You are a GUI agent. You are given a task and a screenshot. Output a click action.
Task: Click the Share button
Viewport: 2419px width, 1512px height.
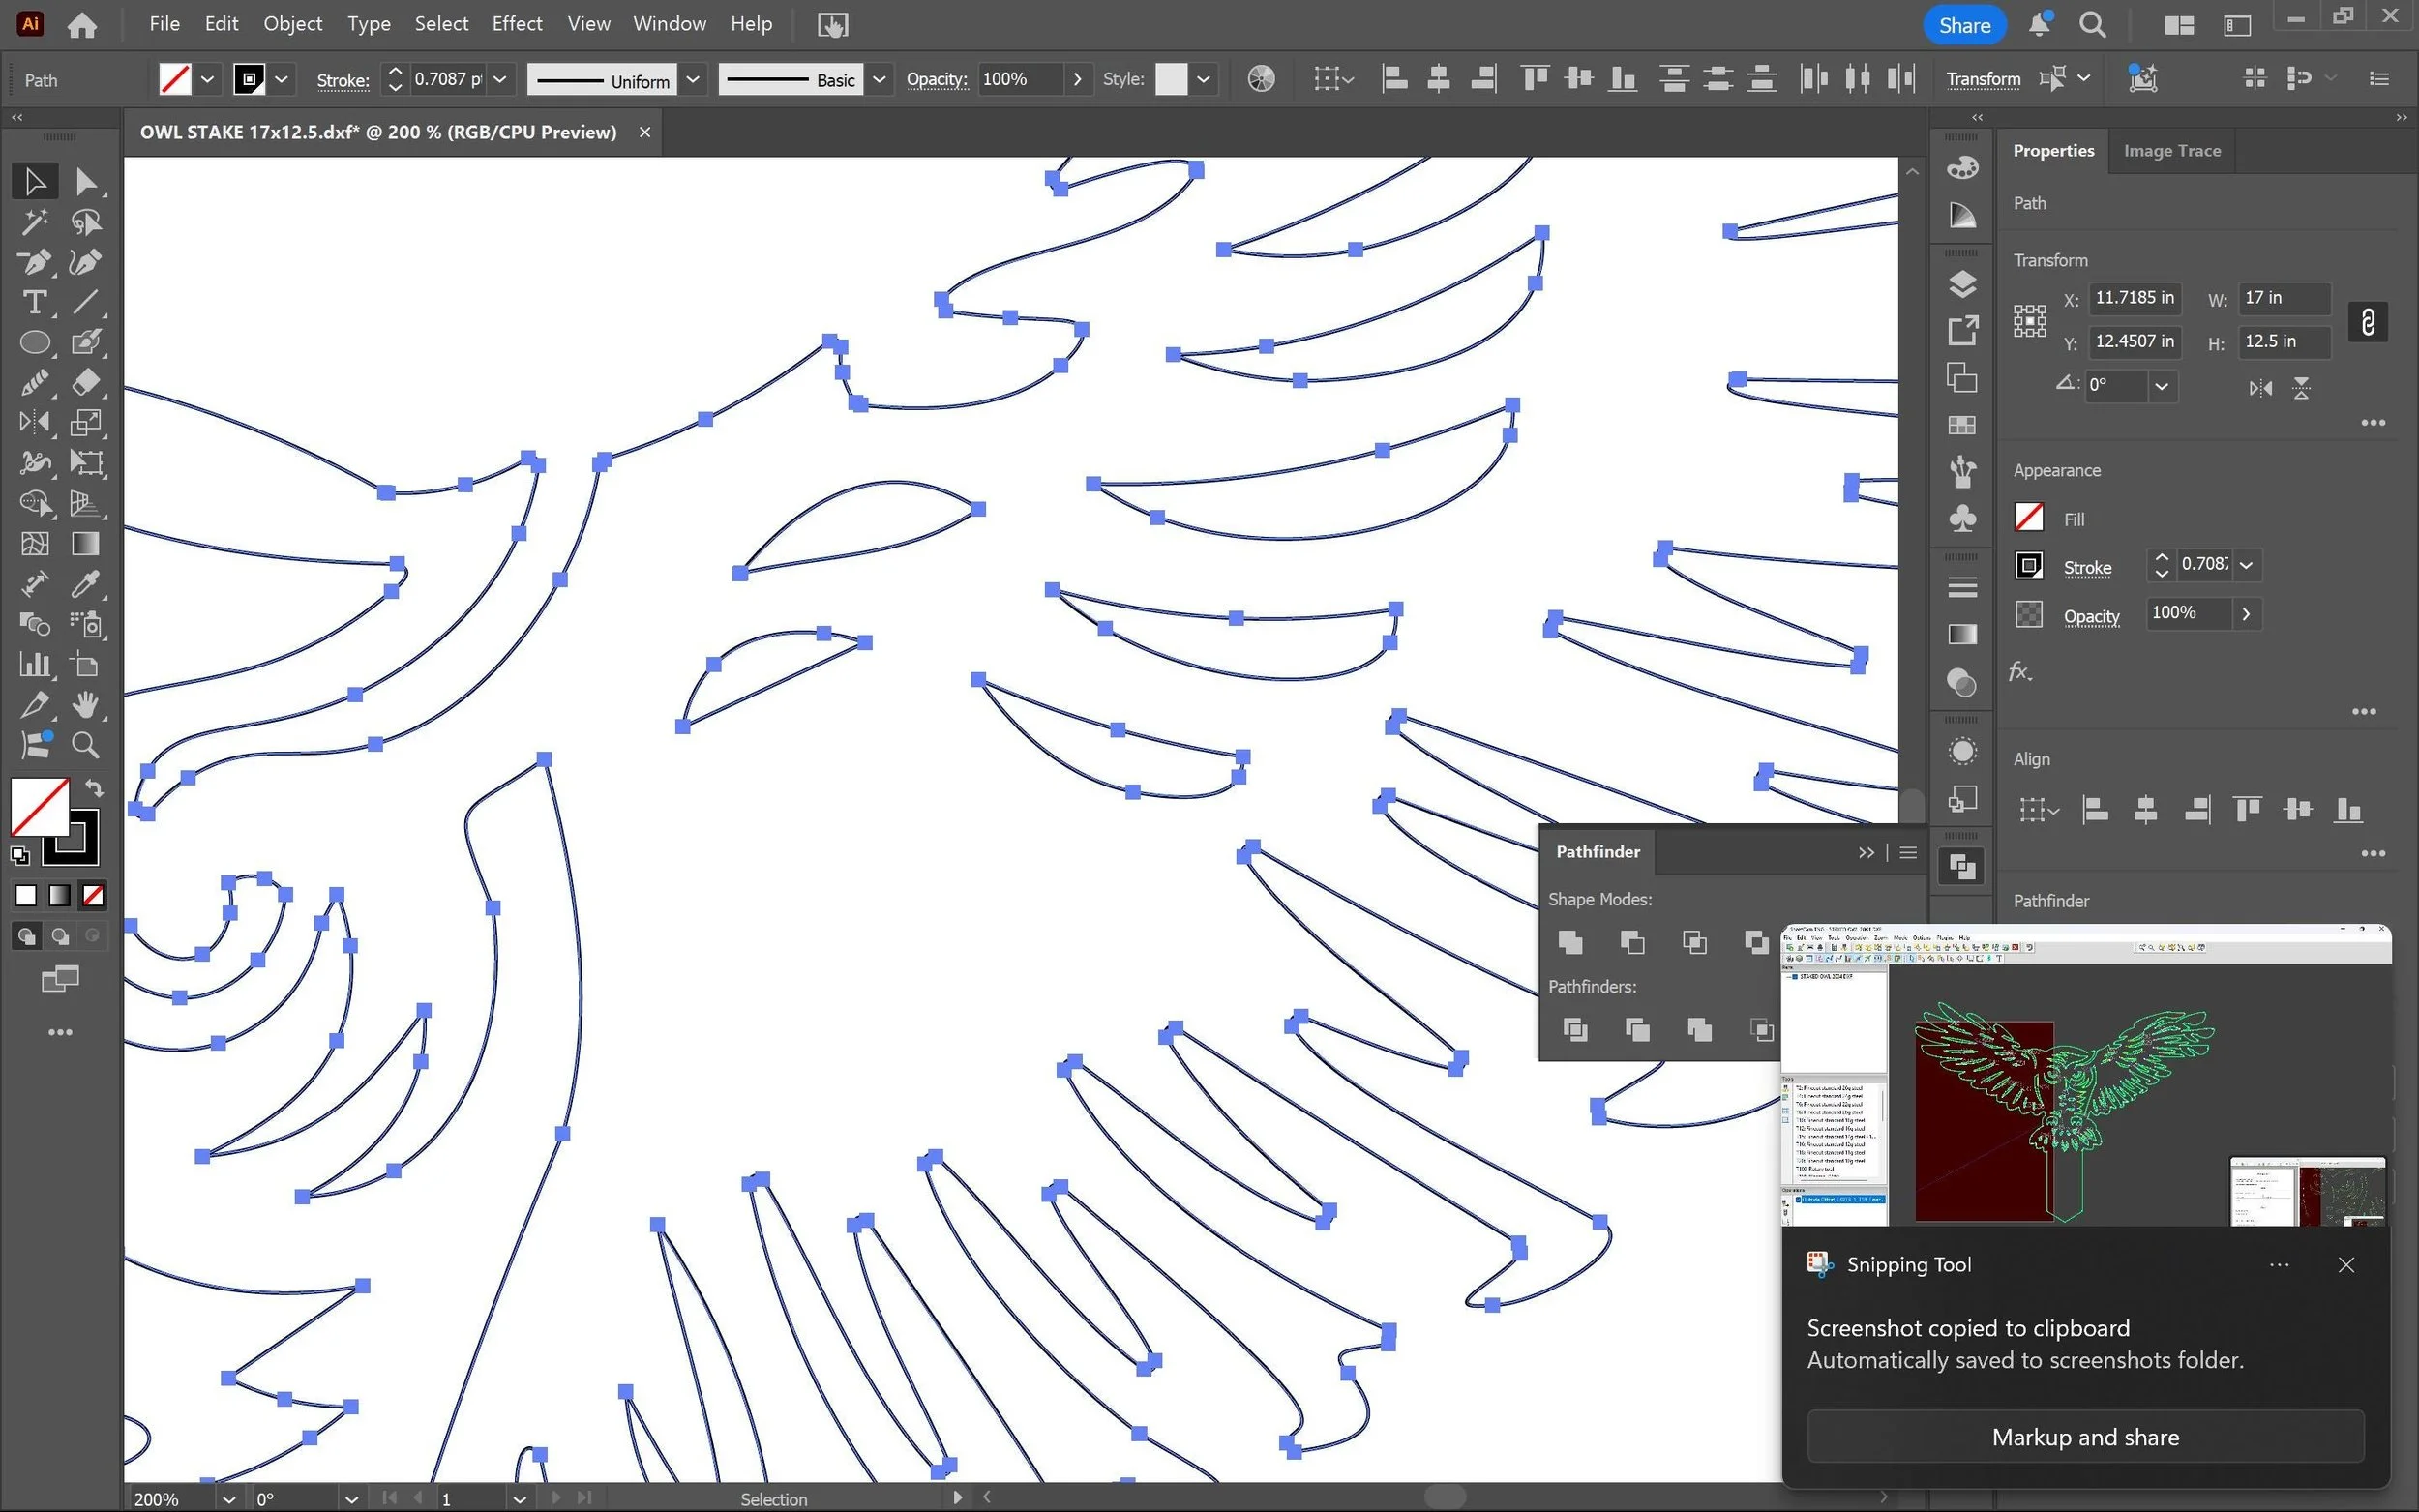click(x=1963, y=25)
